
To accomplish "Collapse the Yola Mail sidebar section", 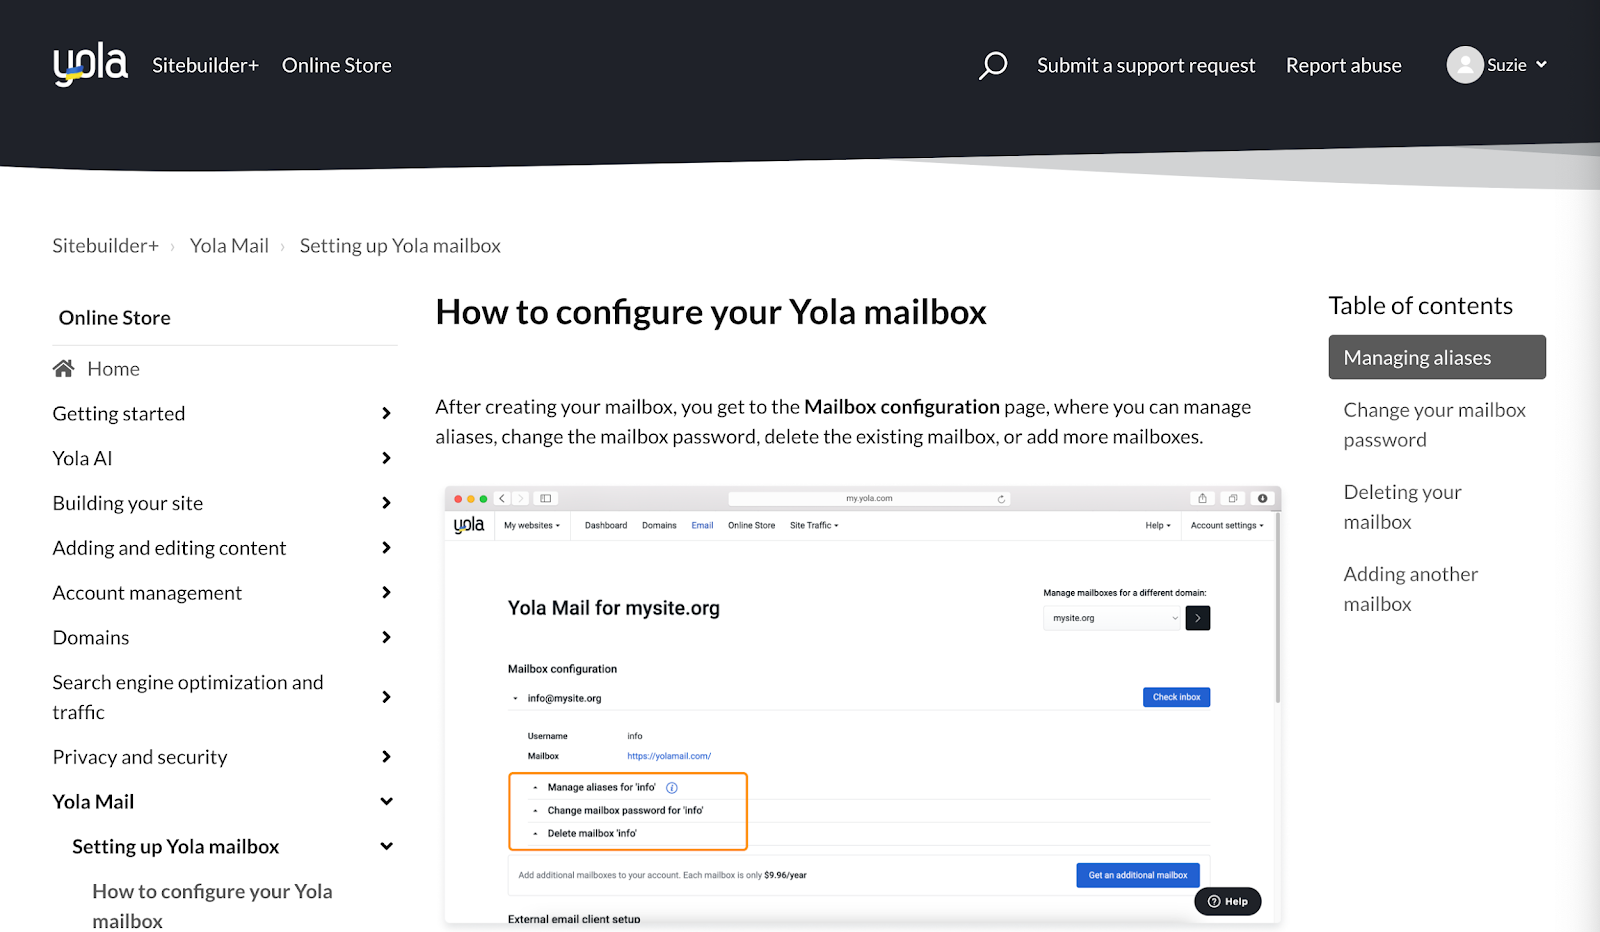I will [386, 801].
